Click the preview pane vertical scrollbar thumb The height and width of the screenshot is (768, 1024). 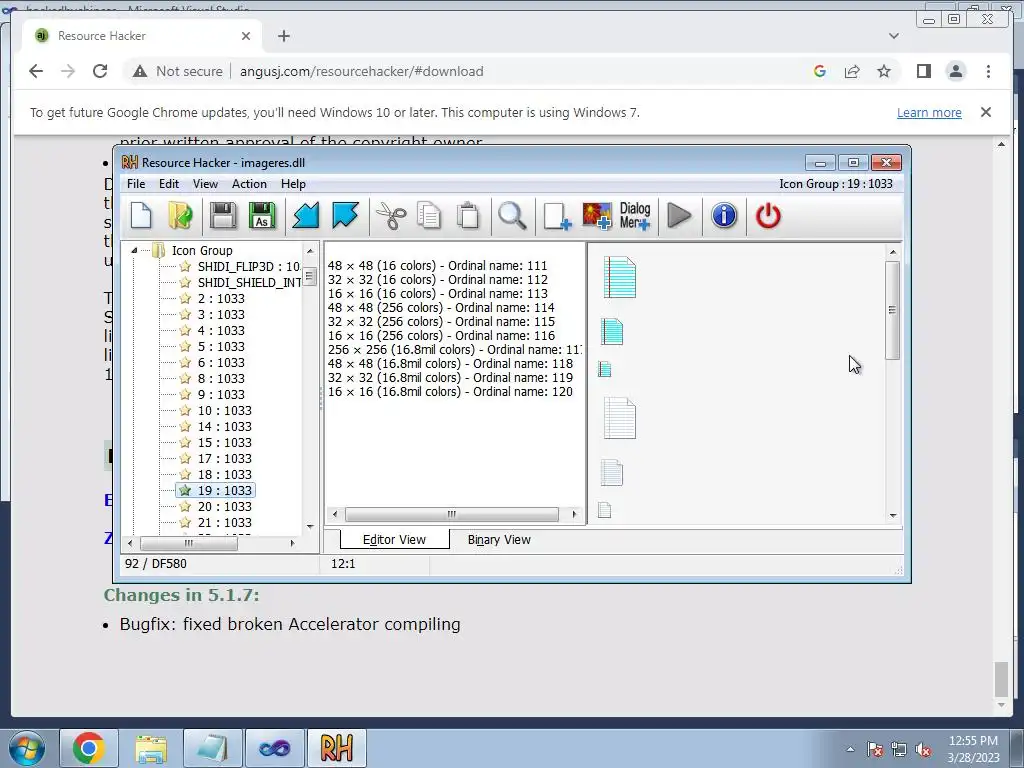pyautogui.click(x=893, y=310)
